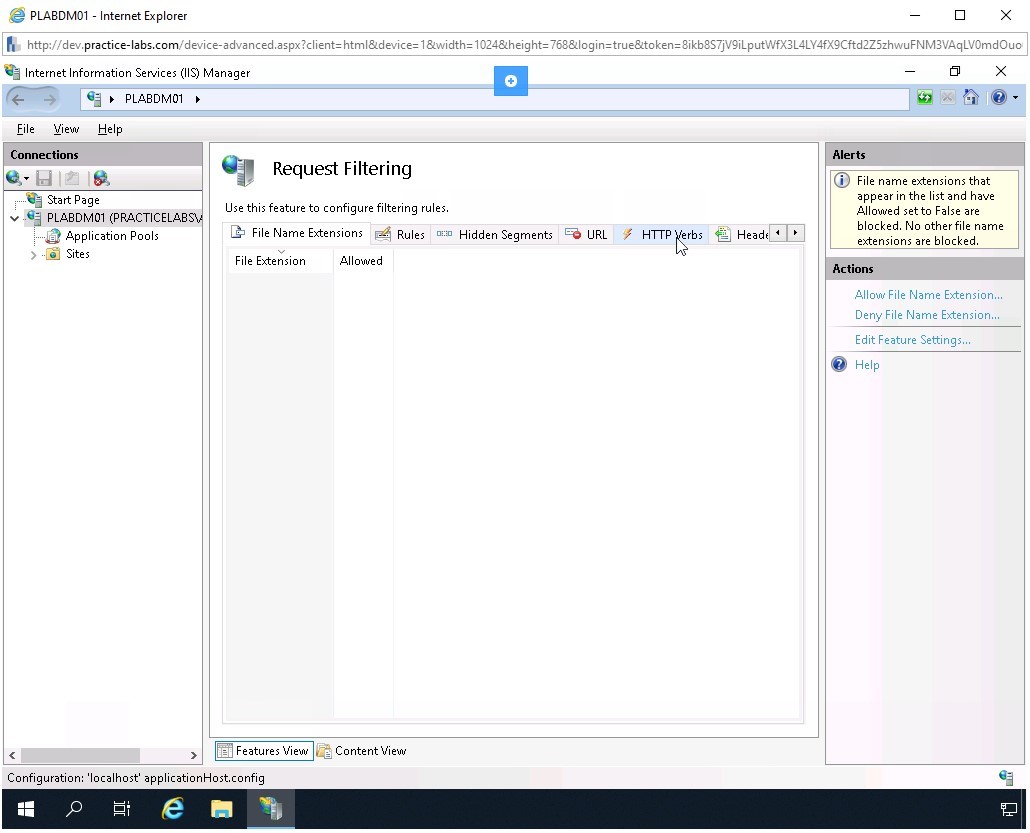Click the forward navigation arrow
This screenshot has width=1030, height=833.
[47, 98]
